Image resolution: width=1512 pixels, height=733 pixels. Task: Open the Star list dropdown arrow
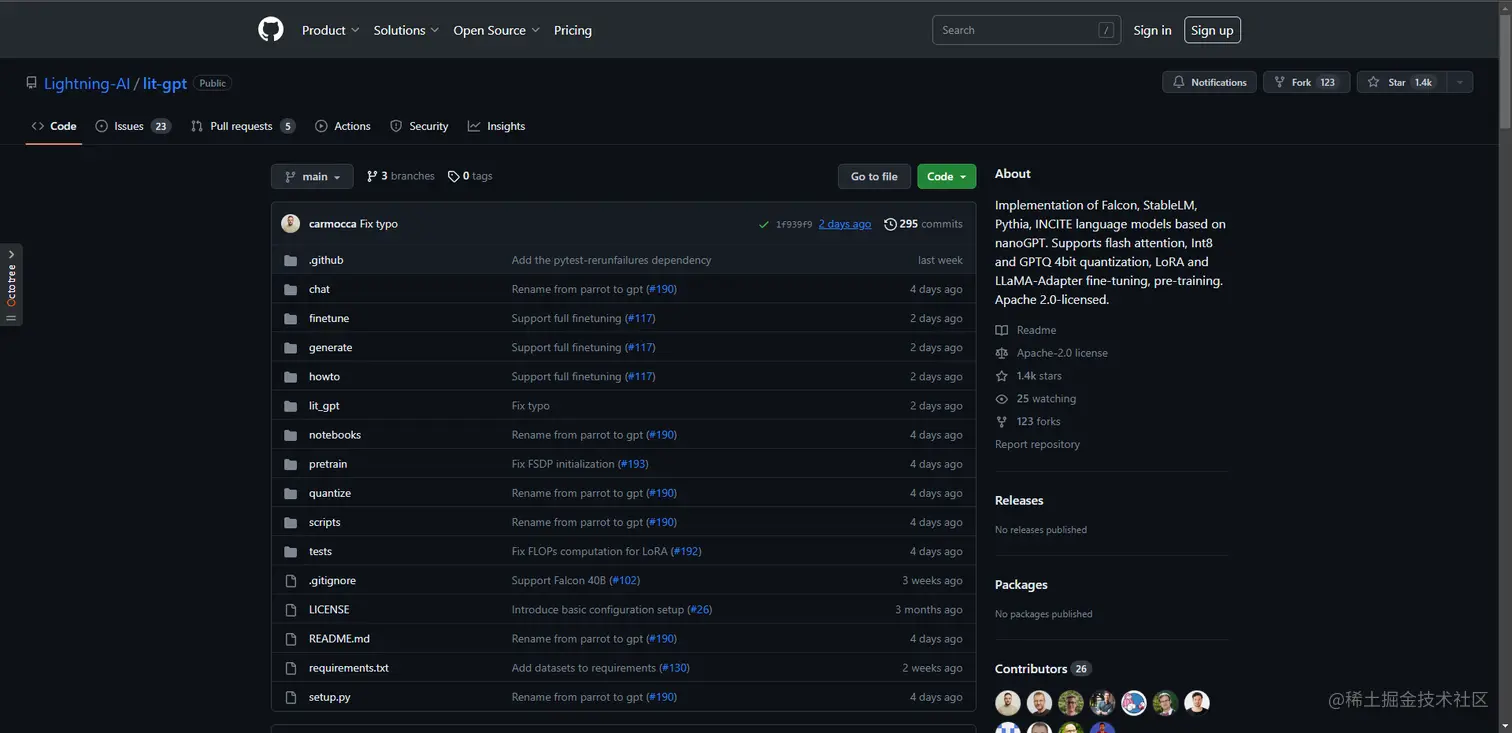1458,82
